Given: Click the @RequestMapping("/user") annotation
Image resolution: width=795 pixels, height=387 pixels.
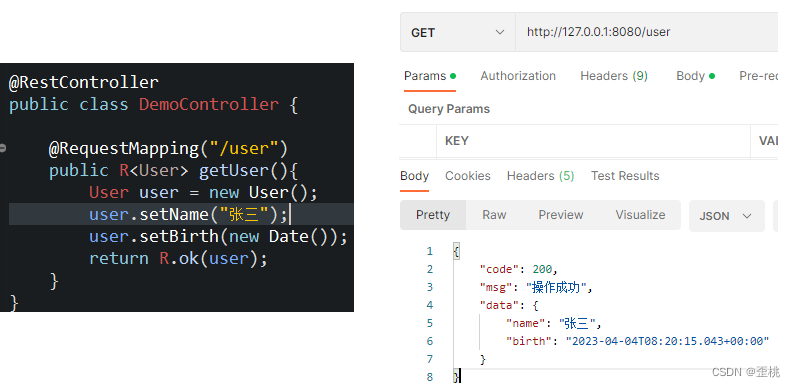Looking at the screenshot, I should pyautogui.click(x=168, y=149).
